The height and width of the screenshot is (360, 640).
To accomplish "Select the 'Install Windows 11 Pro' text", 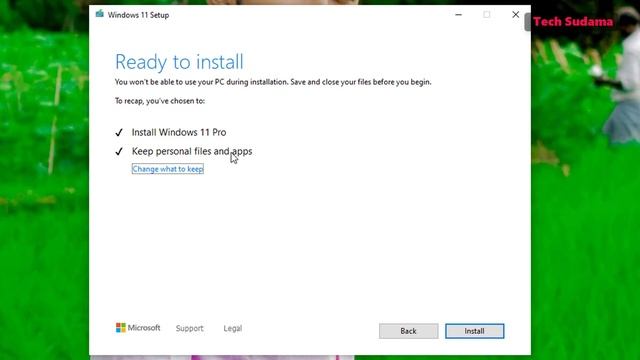I will [179, 132].
